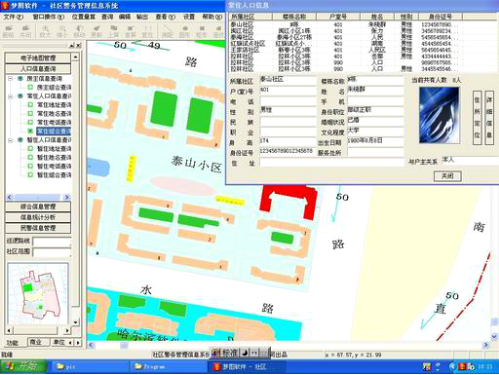Select the 放大 zoom-in toolbar icon
The image size is (499, 375).
45,31
